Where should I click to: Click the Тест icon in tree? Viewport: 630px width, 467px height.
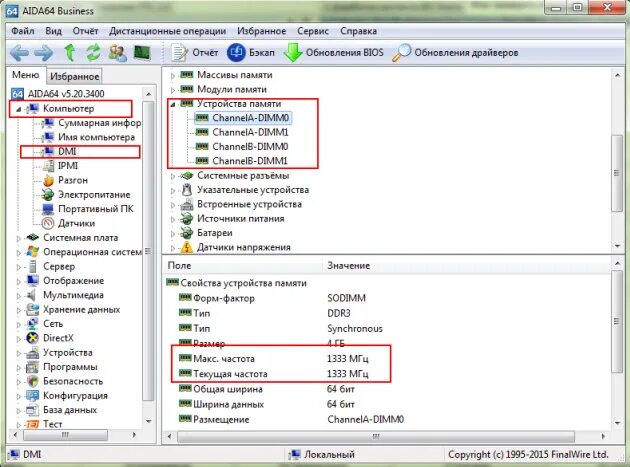tap(32, 424)
